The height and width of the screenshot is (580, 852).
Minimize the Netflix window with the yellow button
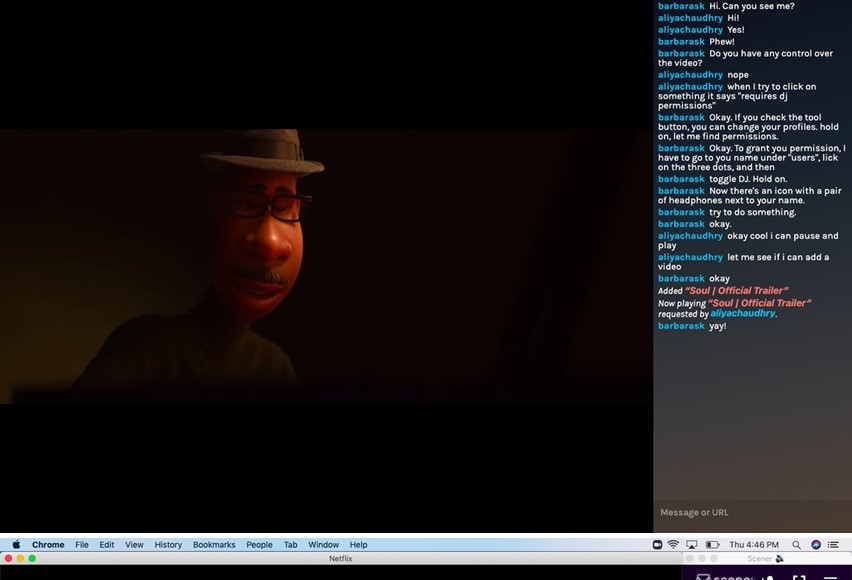(x=20, y=558)
